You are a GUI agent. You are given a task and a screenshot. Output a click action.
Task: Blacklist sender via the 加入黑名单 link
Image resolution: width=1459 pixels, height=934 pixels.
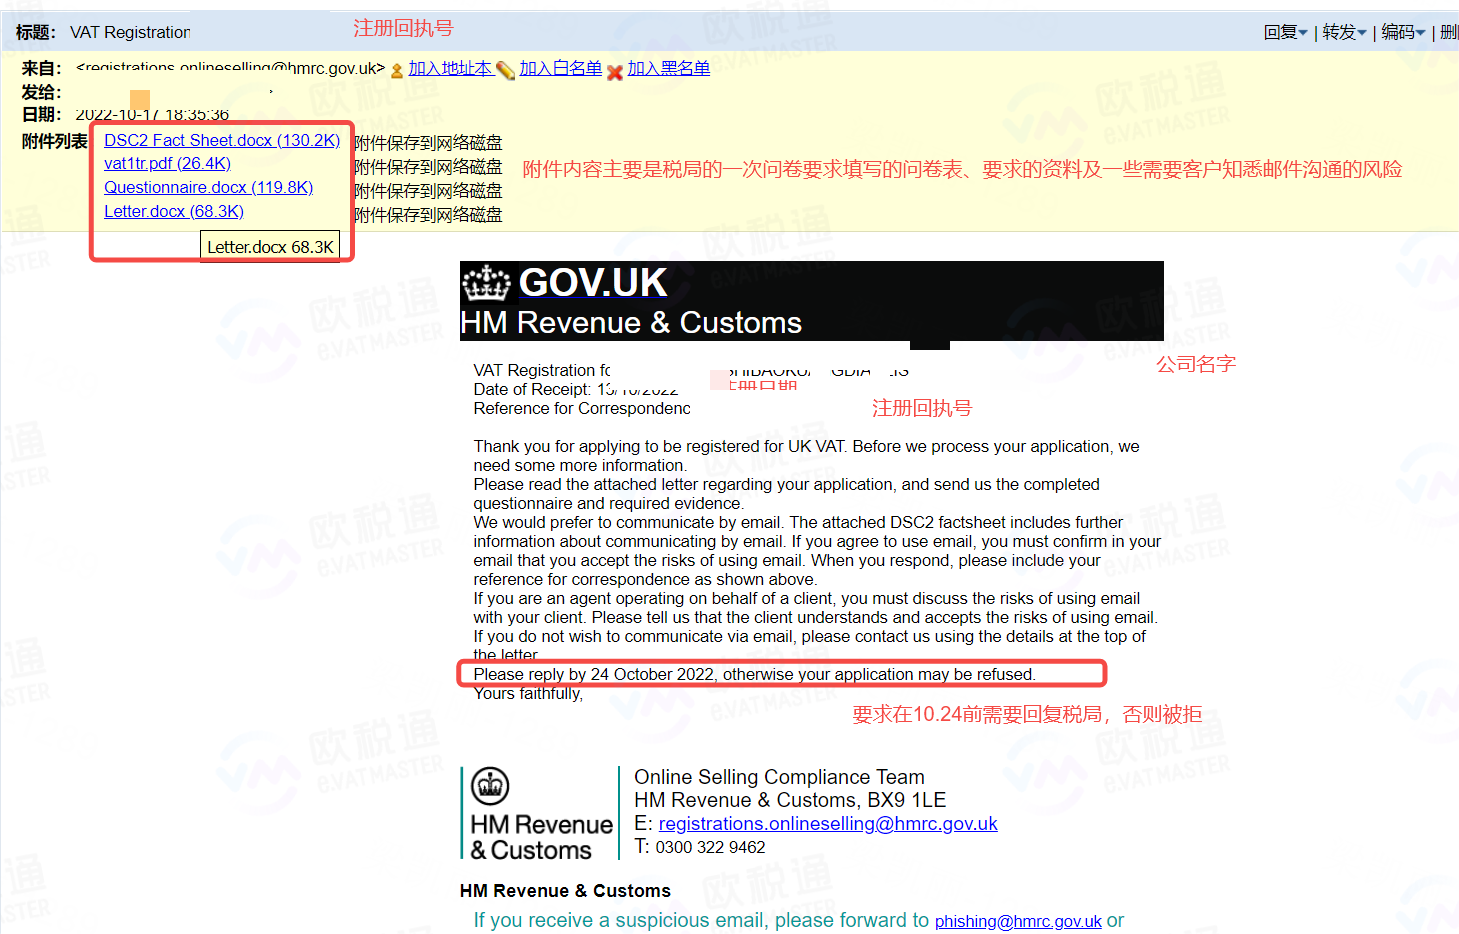click(668, 68)
